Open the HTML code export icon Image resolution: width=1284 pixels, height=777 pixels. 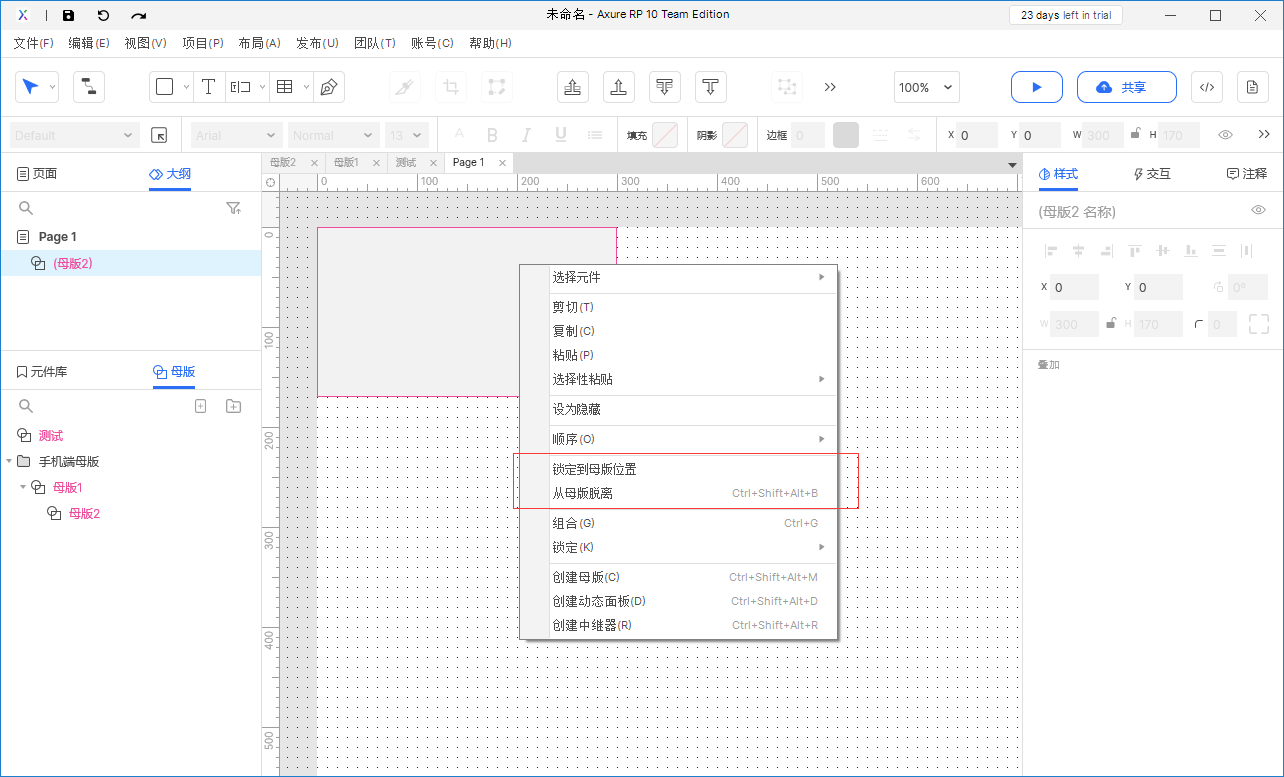1206,87
